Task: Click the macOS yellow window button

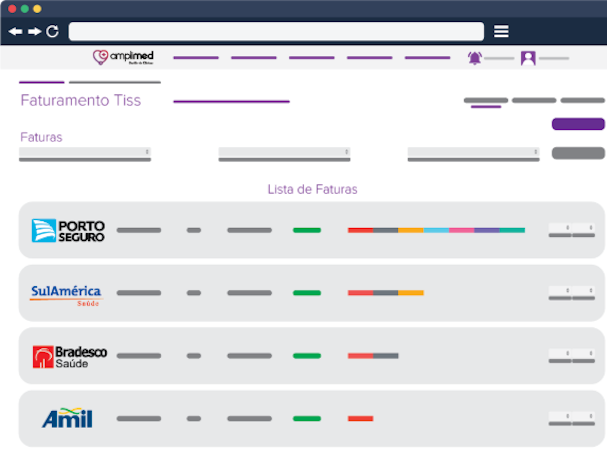Action: 37,9
